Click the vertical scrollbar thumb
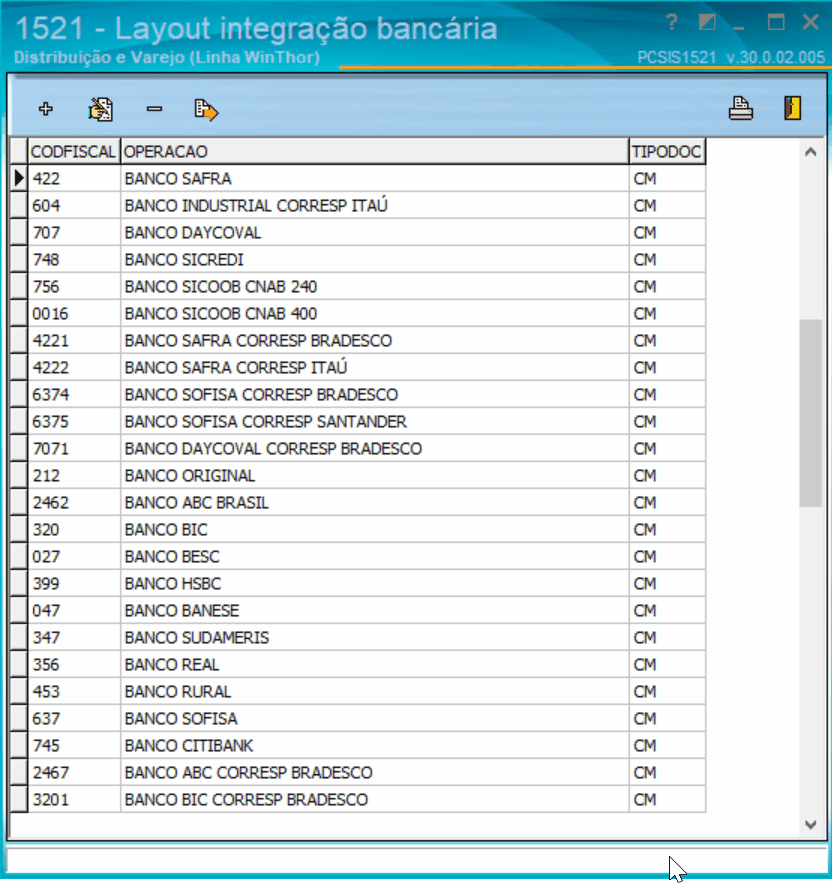This screenshot has width=832, height=886. pos(811,413)
